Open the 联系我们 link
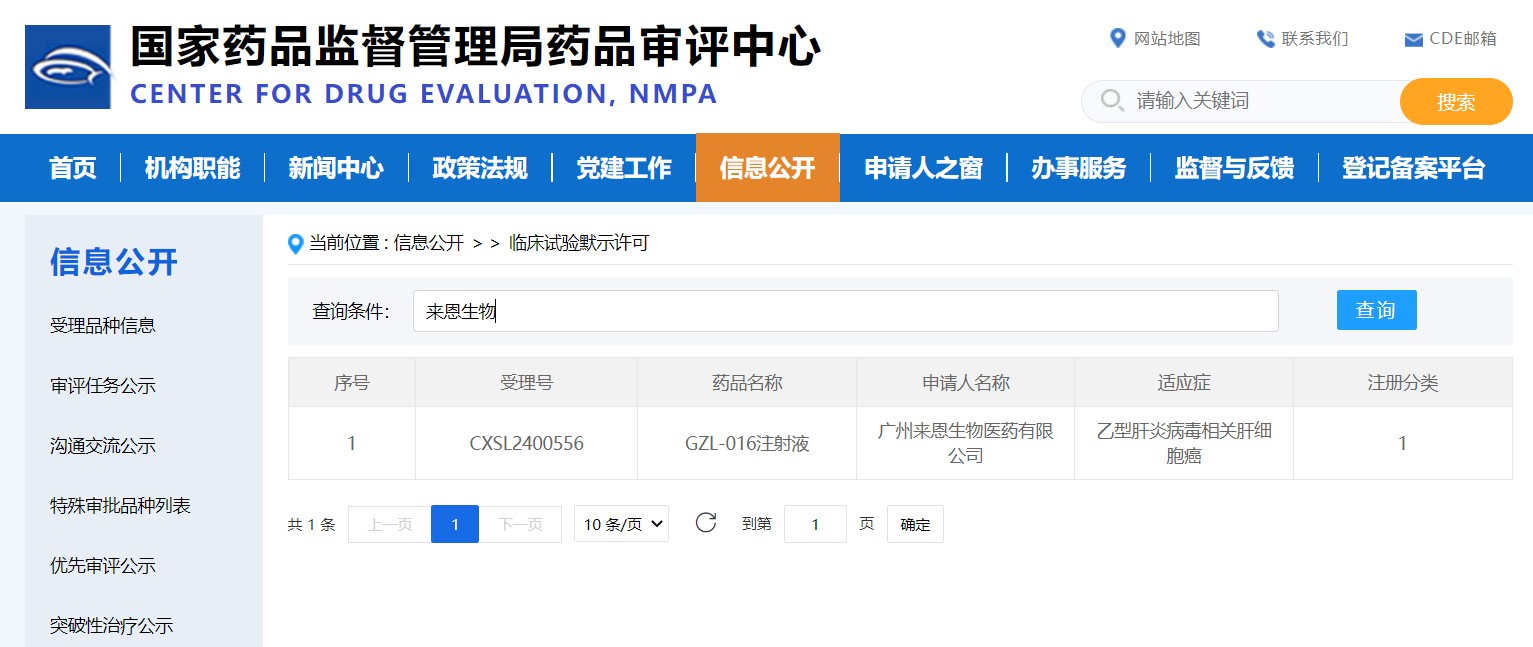The image size is (1533, 647). coord(1315,39)
